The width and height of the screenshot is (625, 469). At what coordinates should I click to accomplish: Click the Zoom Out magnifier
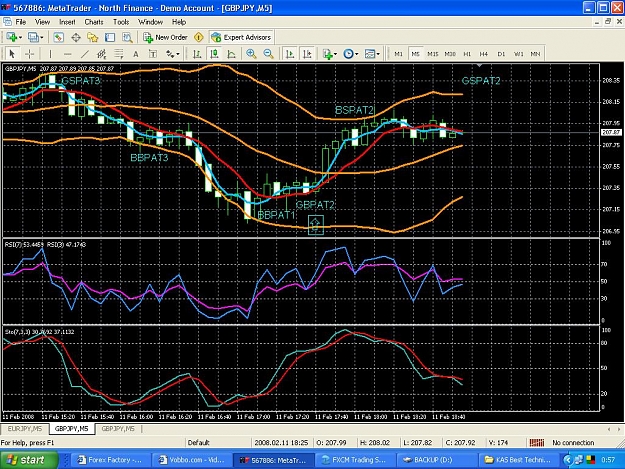[269, 54]
